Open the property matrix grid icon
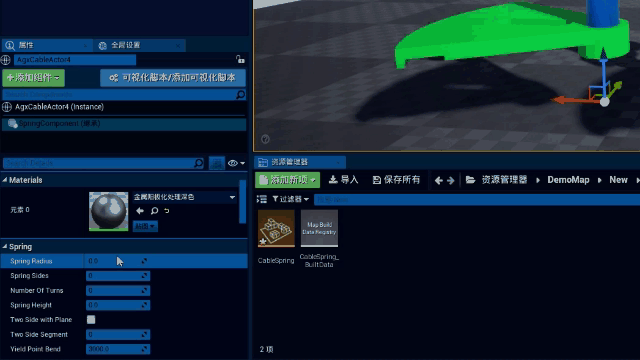The height and width of the screenshot is (360, 640). 216,163
